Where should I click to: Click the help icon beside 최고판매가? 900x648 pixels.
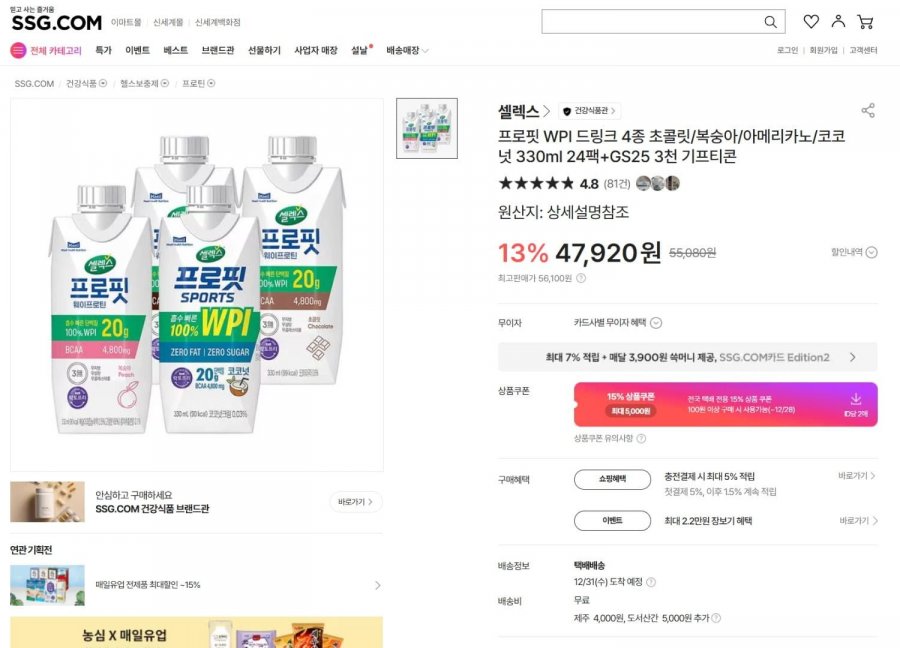581,278
